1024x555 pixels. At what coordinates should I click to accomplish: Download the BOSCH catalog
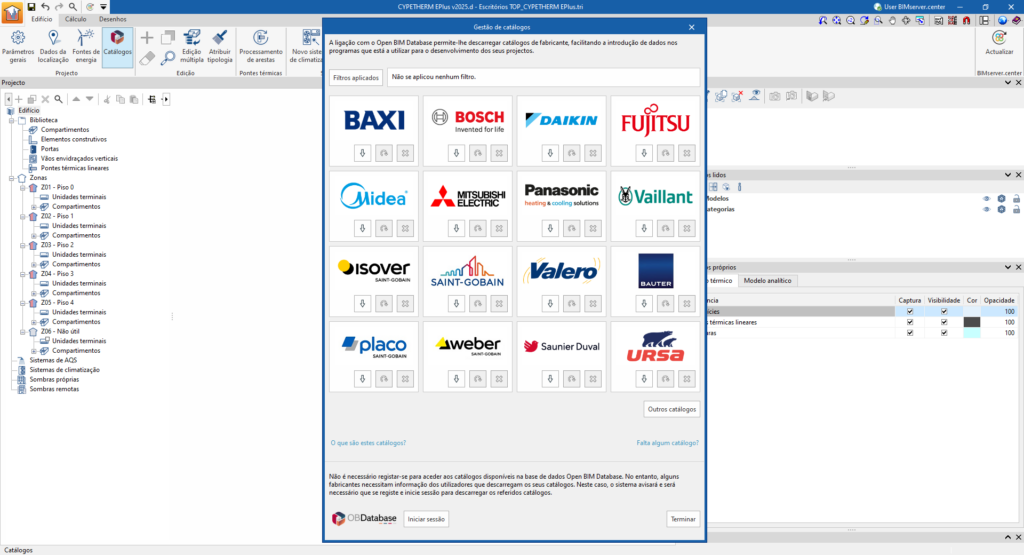click(456, 153)
